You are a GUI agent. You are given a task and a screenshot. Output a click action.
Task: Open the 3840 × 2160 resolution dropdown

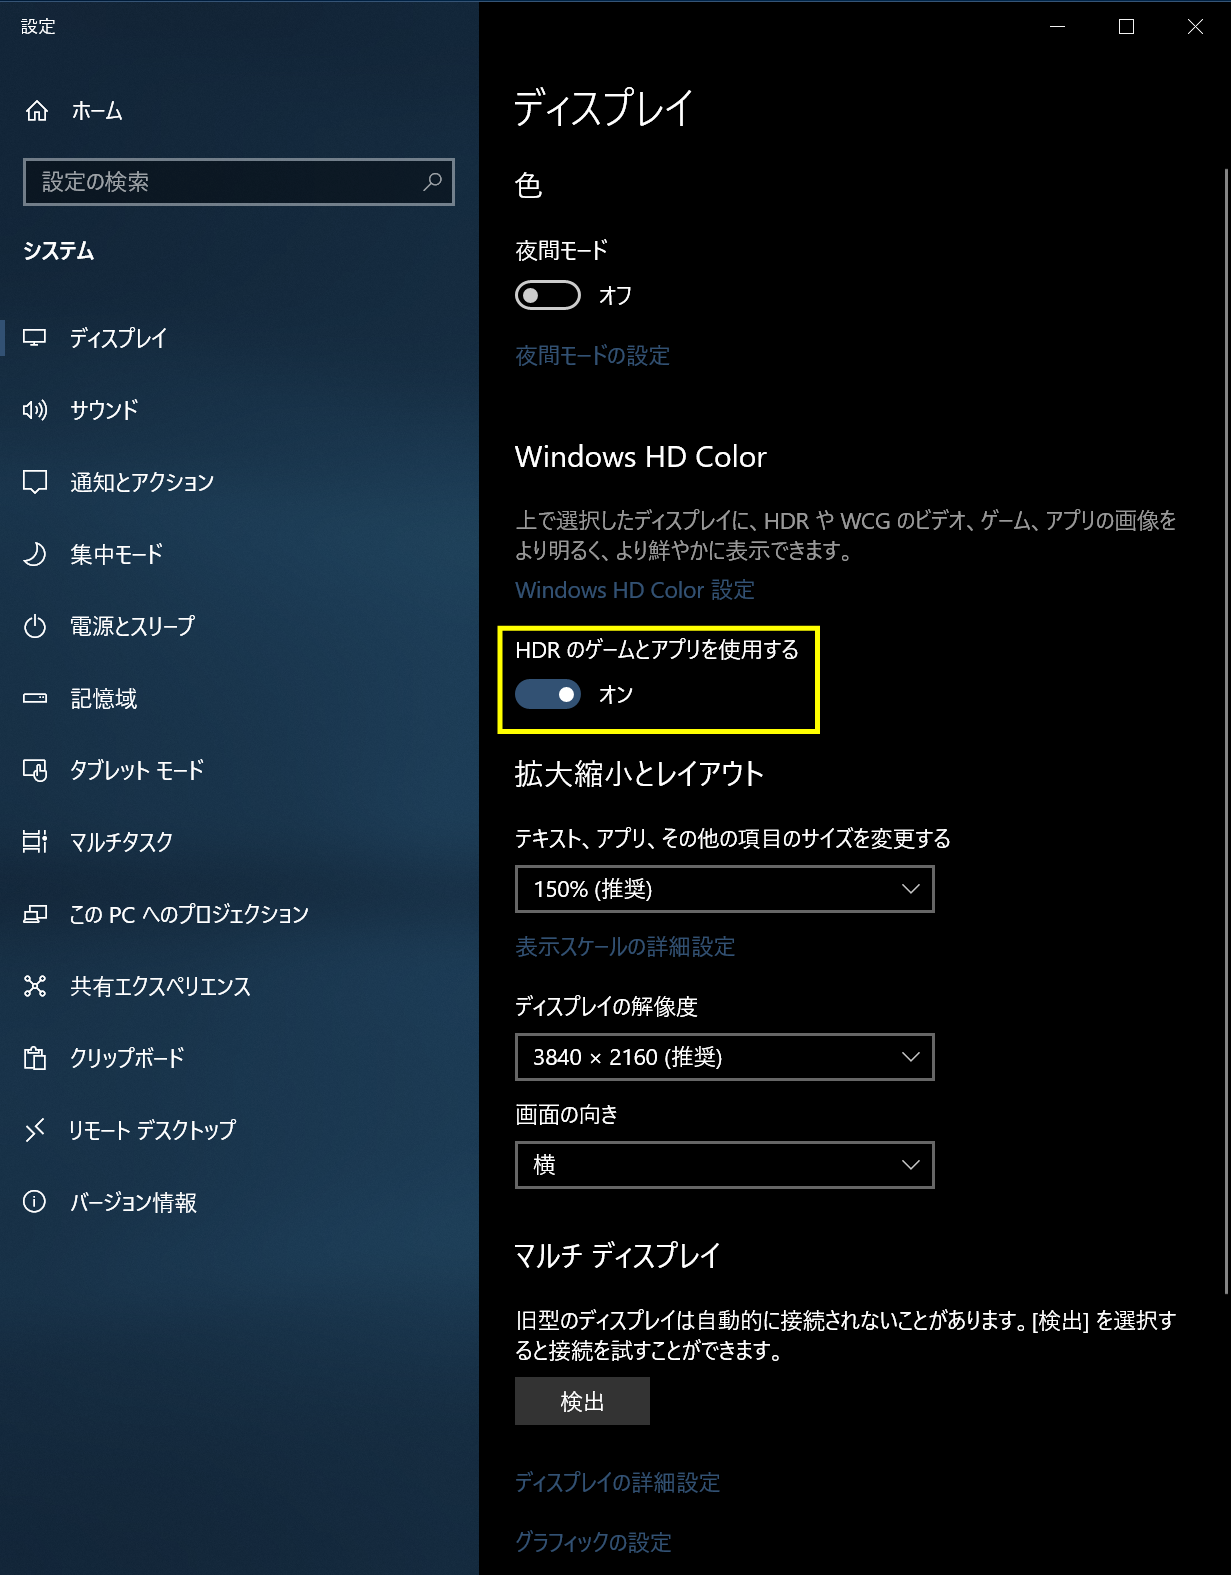point(725,1057)
